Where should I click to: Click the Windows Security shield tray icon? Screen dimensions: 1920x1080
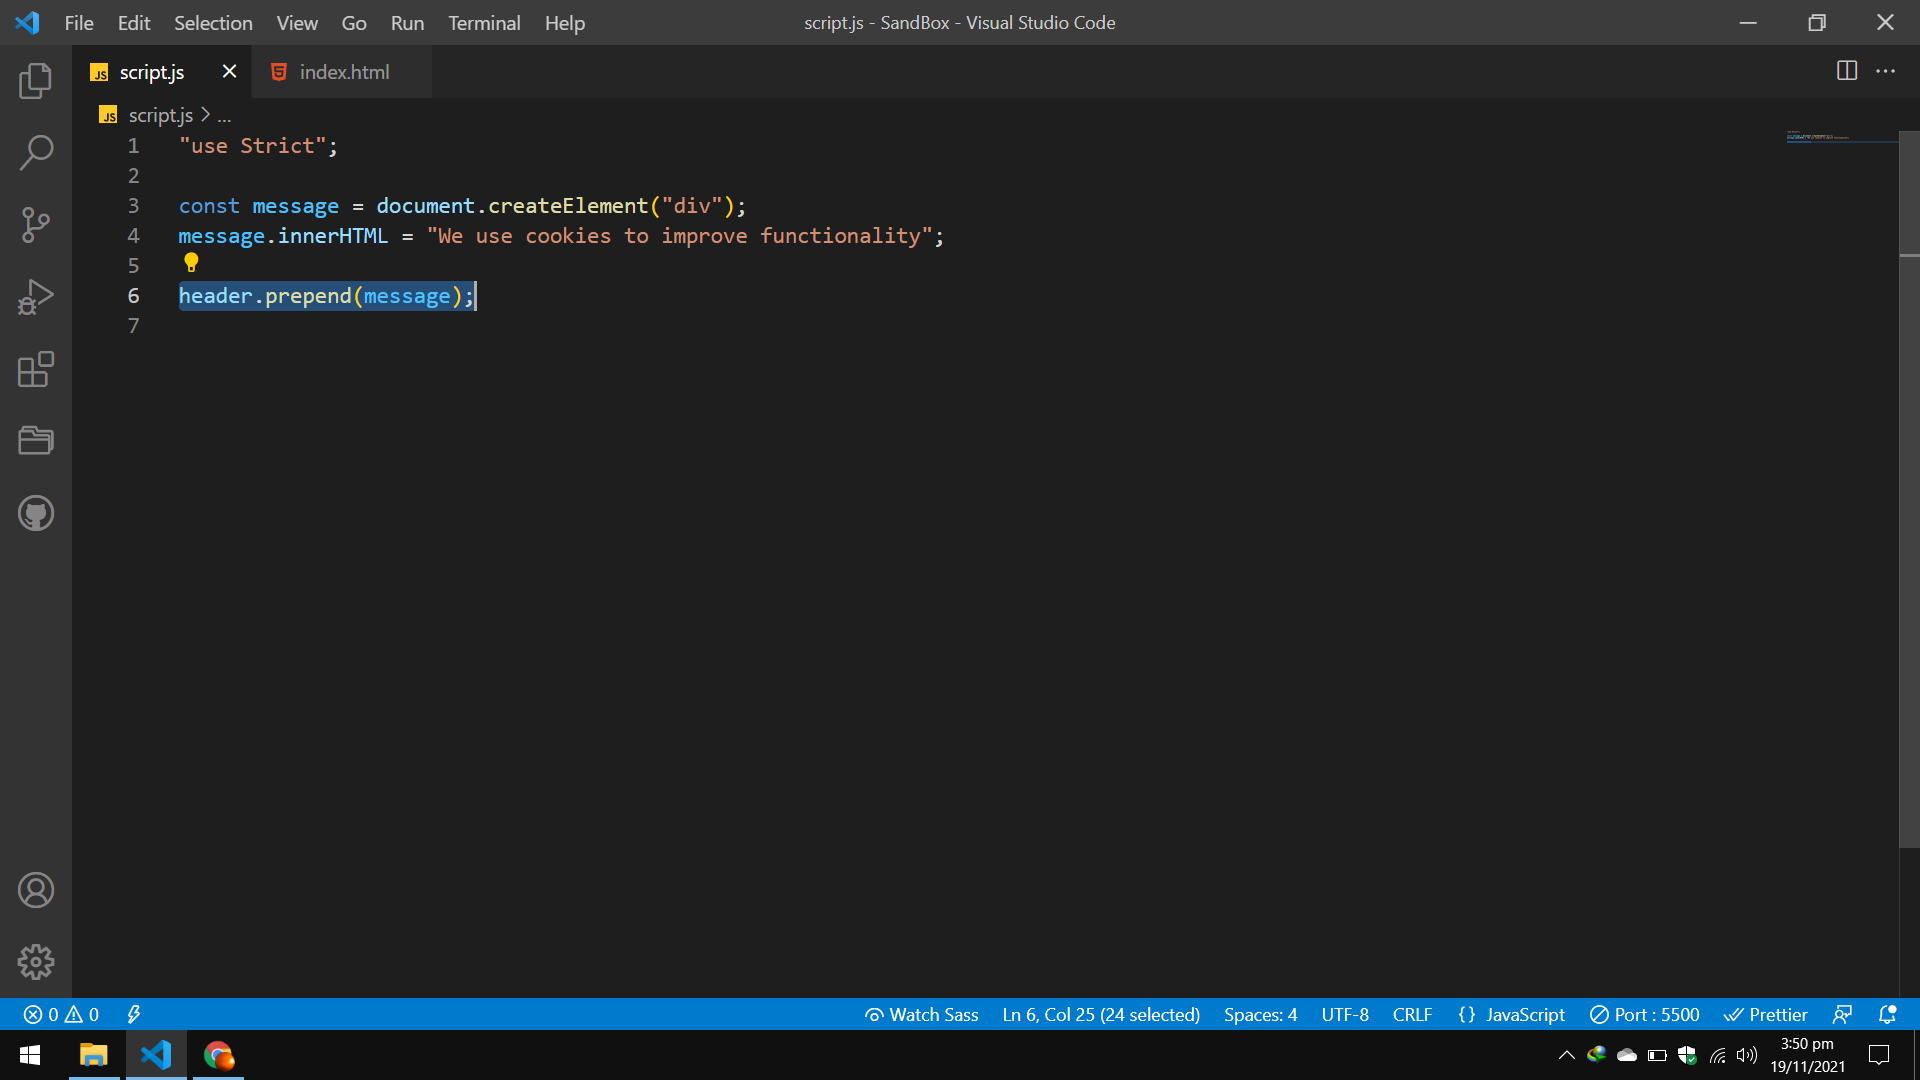(x=1687, y=1055)
